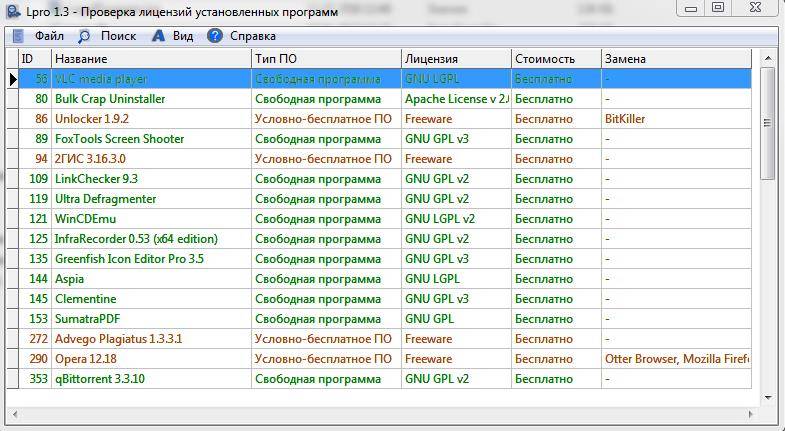Sort by the Тип ПО column header

pyautogui.click(x=326, y=59)
